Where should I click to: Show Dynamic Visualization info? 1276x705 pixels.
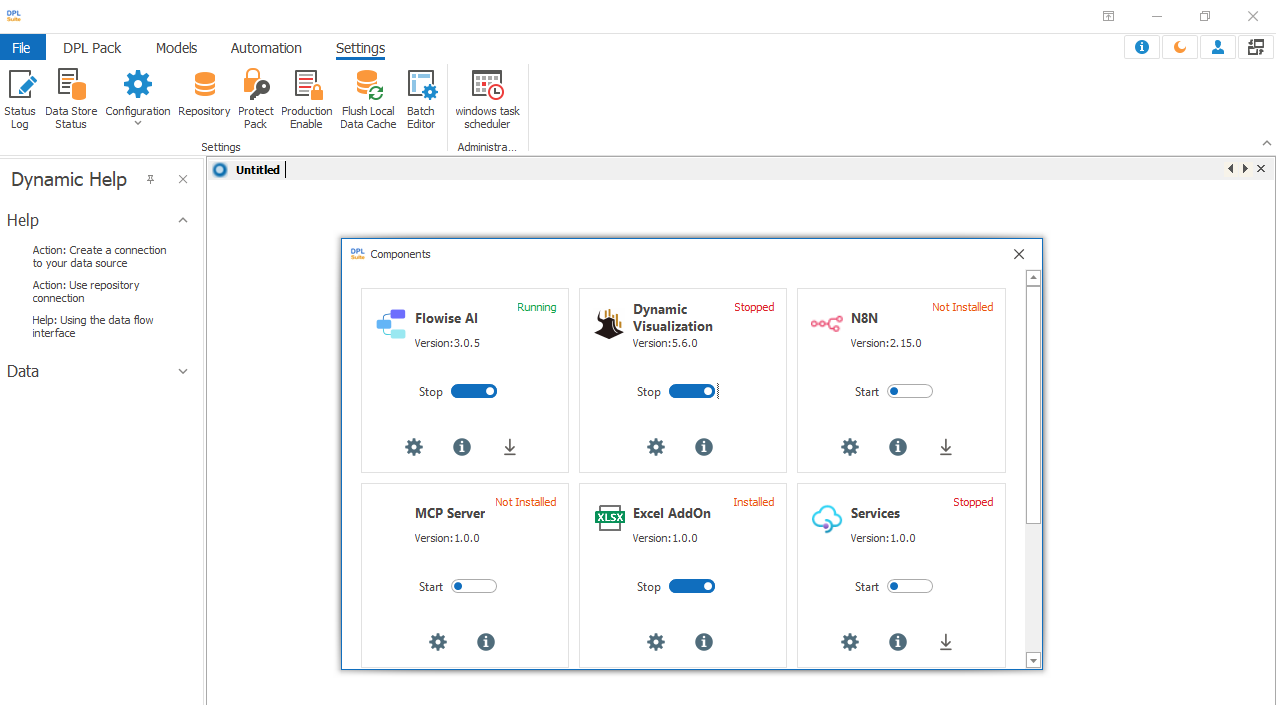tap(704, 447)
